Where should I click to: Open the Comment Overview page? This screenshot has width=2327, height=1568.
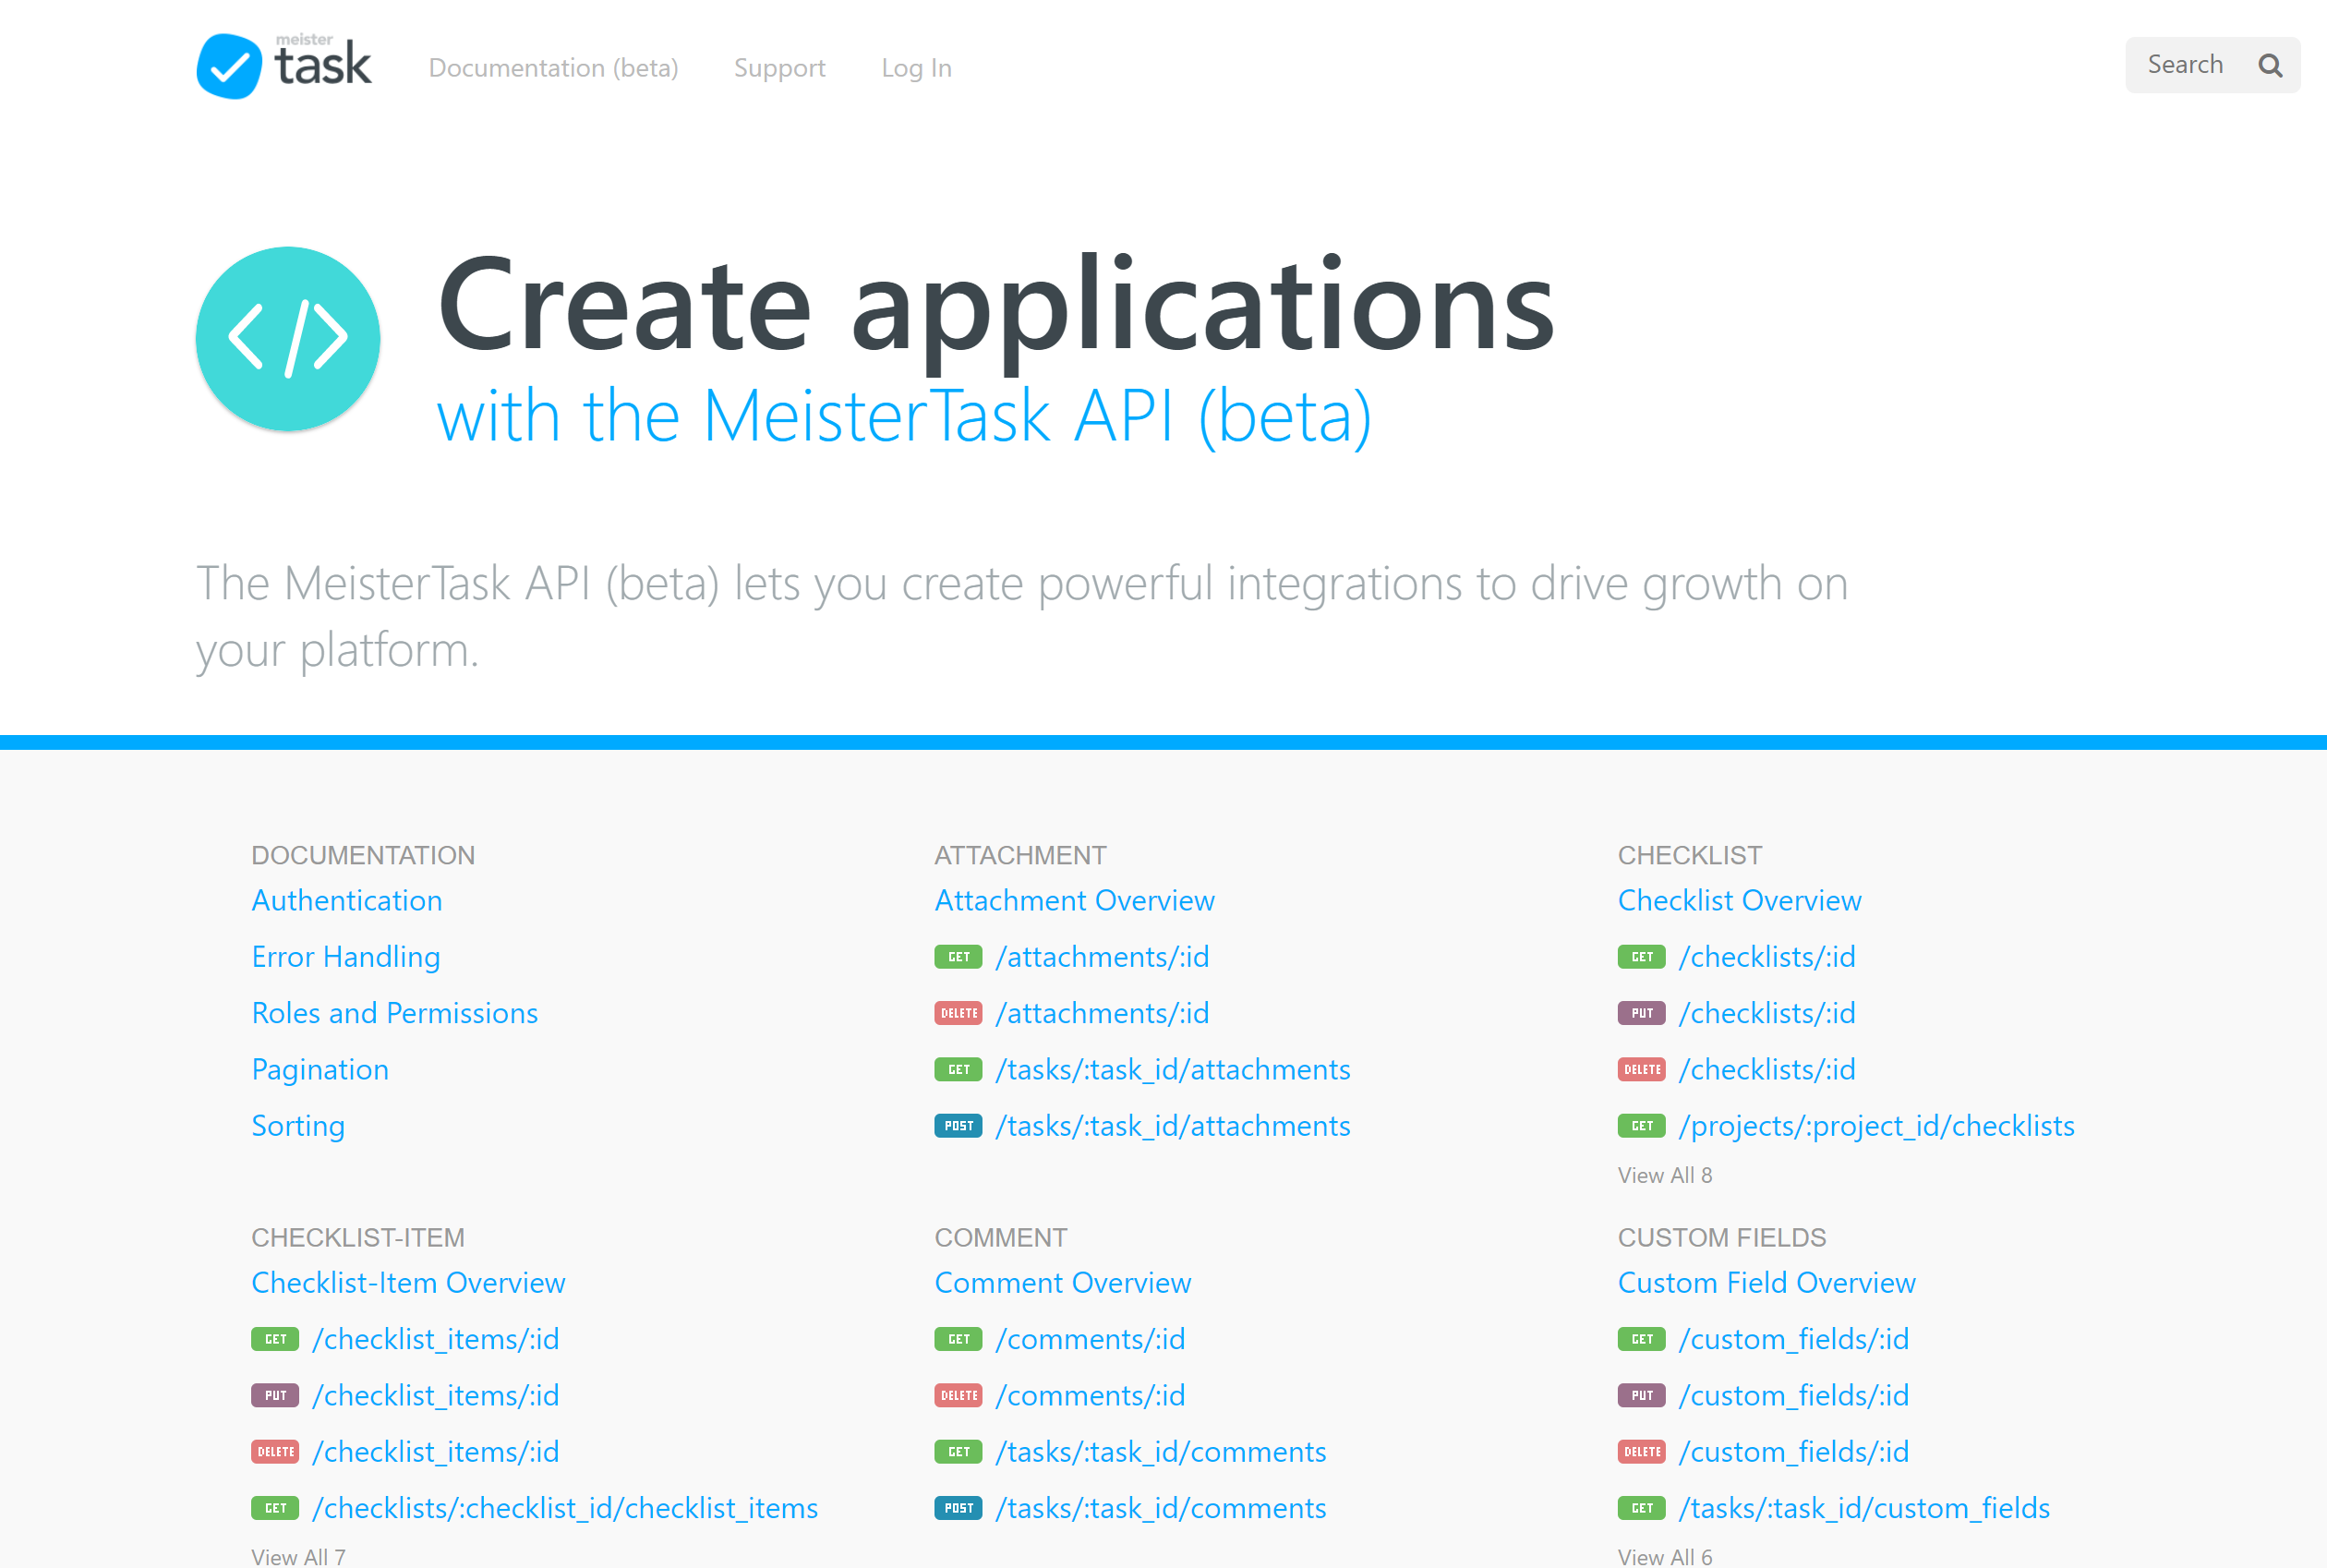click(x=1063, y=1283)
